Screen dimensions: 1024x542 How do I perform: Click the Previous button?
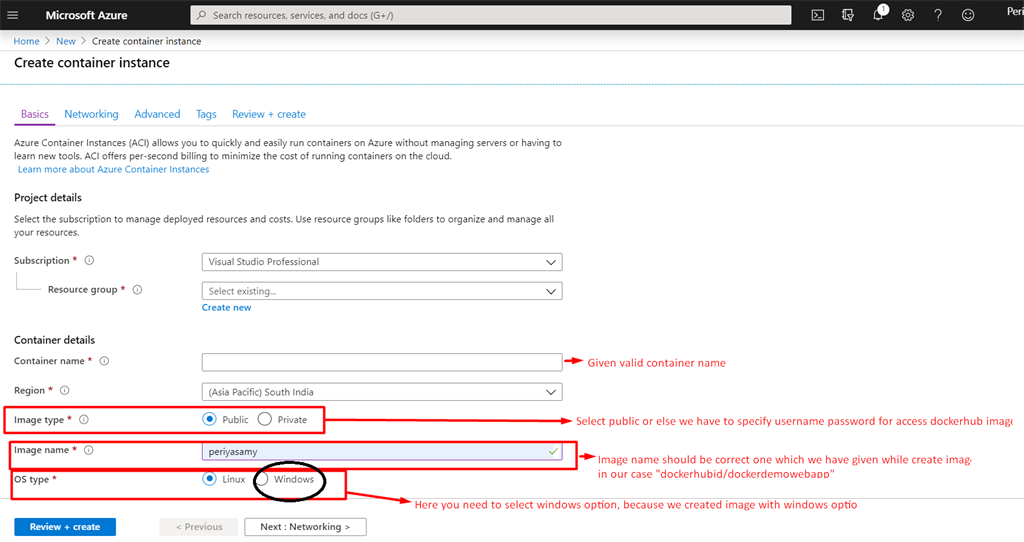(199, 527)
